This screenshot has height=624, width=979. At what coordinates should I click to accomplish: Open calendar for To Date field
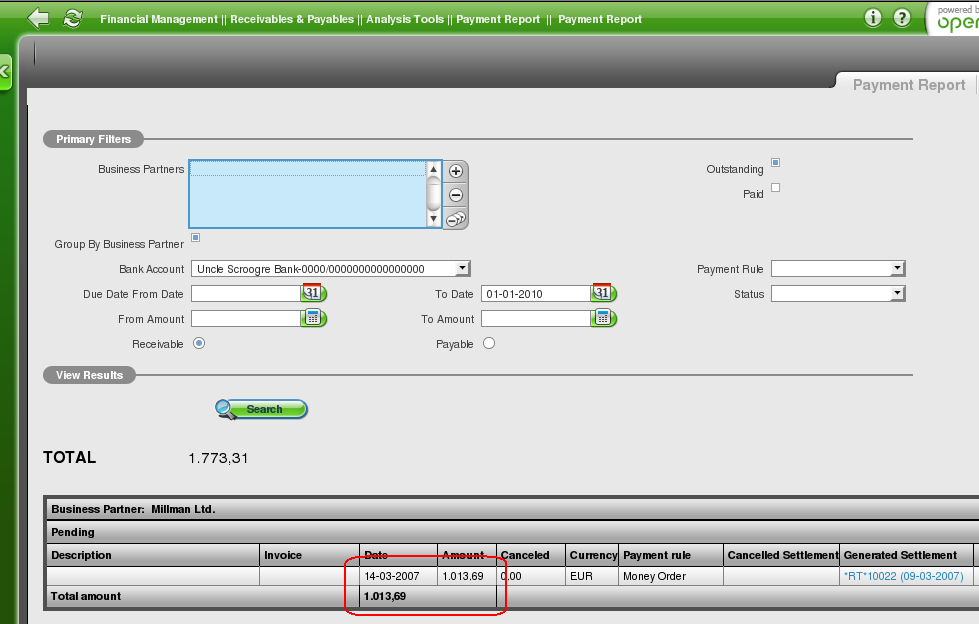[603, 293]
